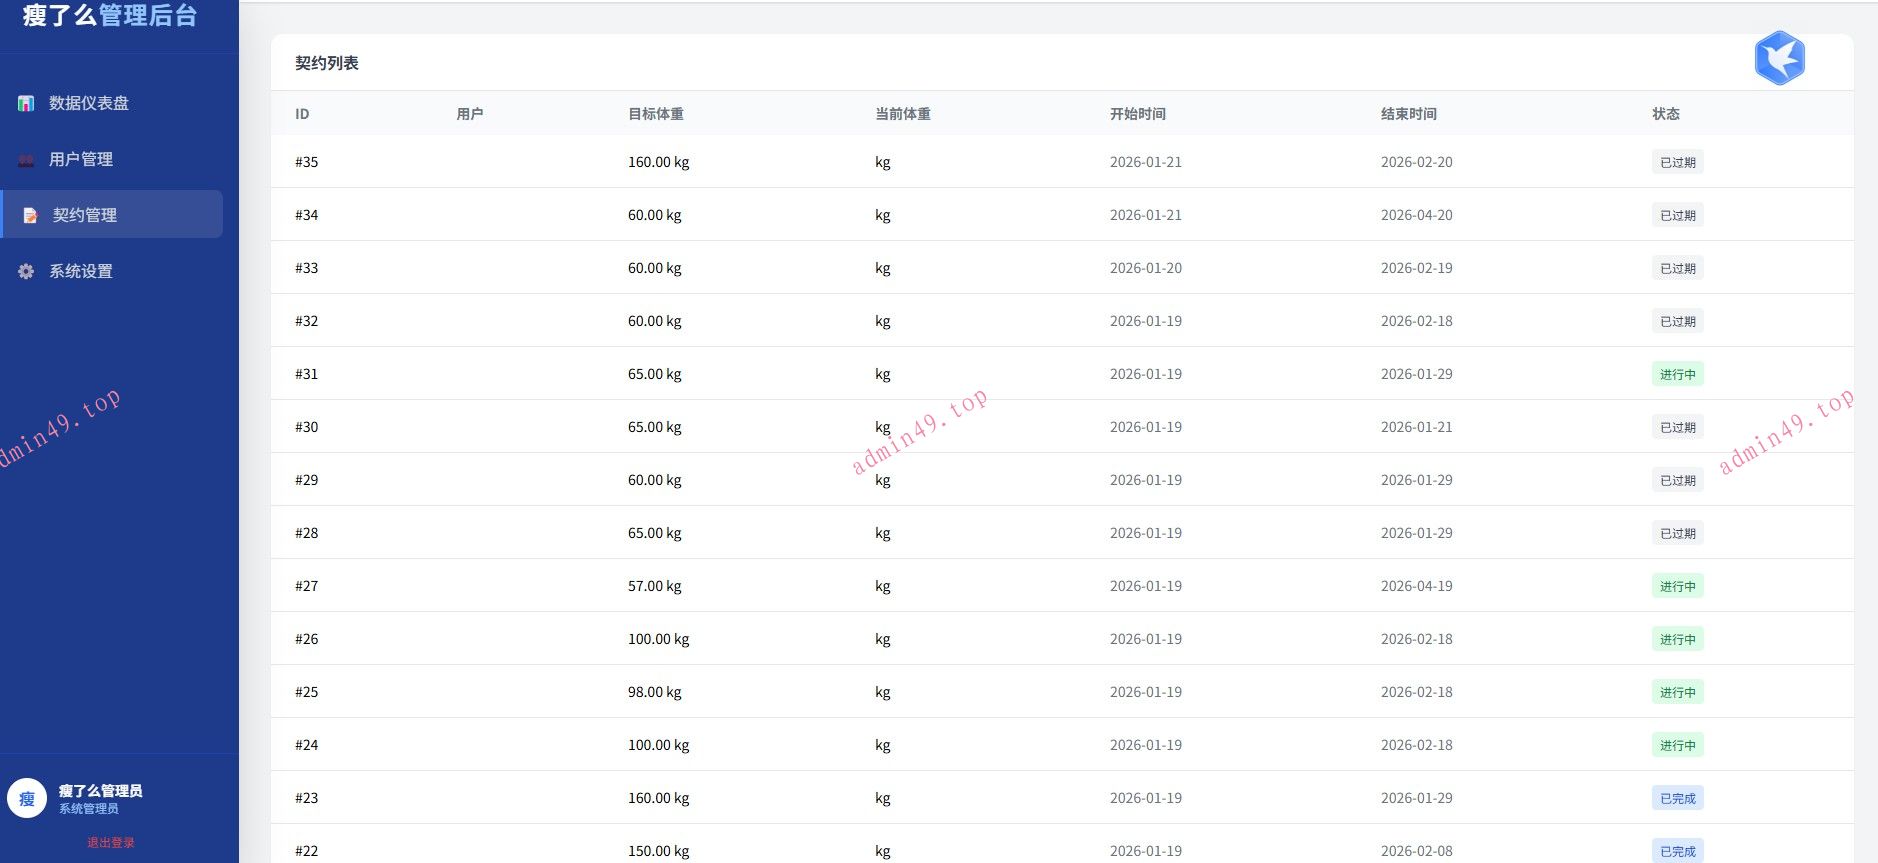This screenshot has height=863, width=1878.
Task: Click 退出登录 logout link
Action: tap(110, 842)
